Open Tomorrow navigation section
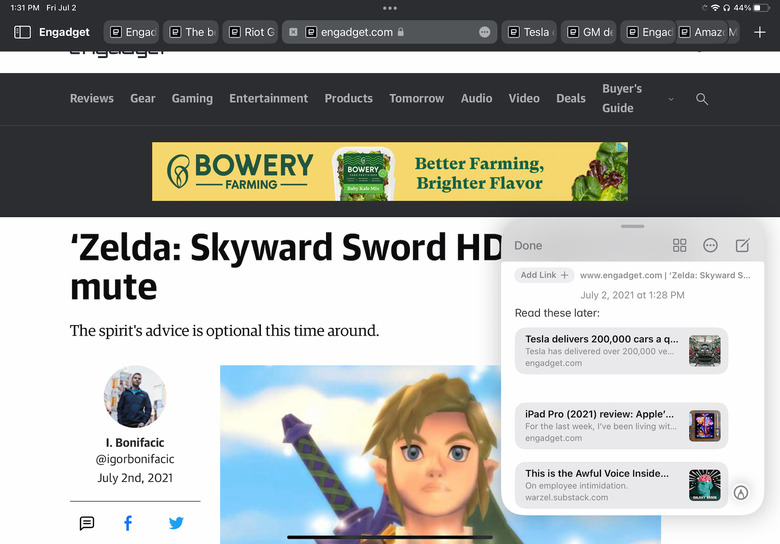780x544 pixels. [417, 98]
